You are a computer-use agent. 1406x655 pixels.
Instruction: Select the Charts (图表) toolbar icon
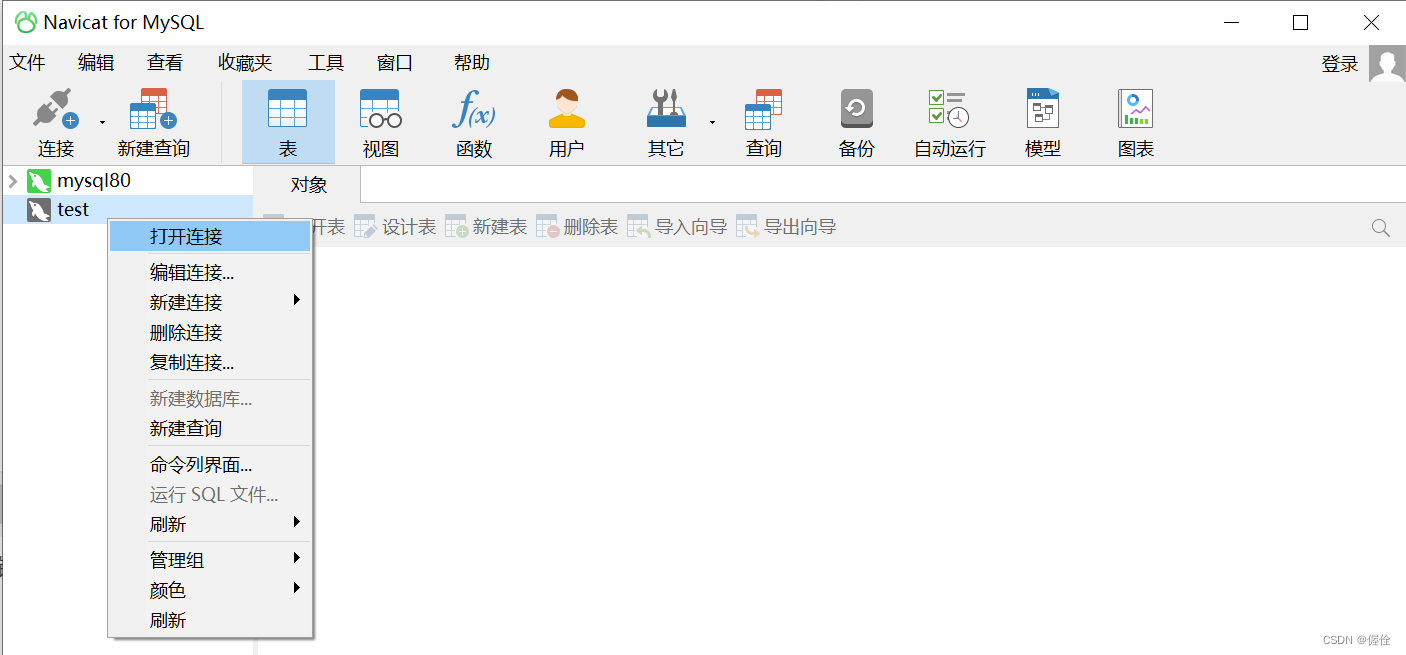coord(1136,109)
